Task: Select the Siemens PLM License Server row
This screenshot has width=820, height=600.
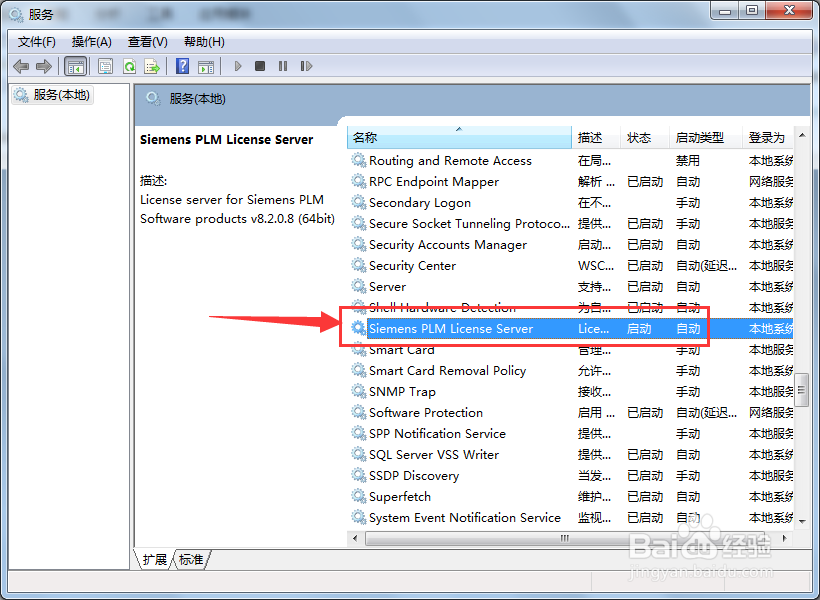Action: 571,329
